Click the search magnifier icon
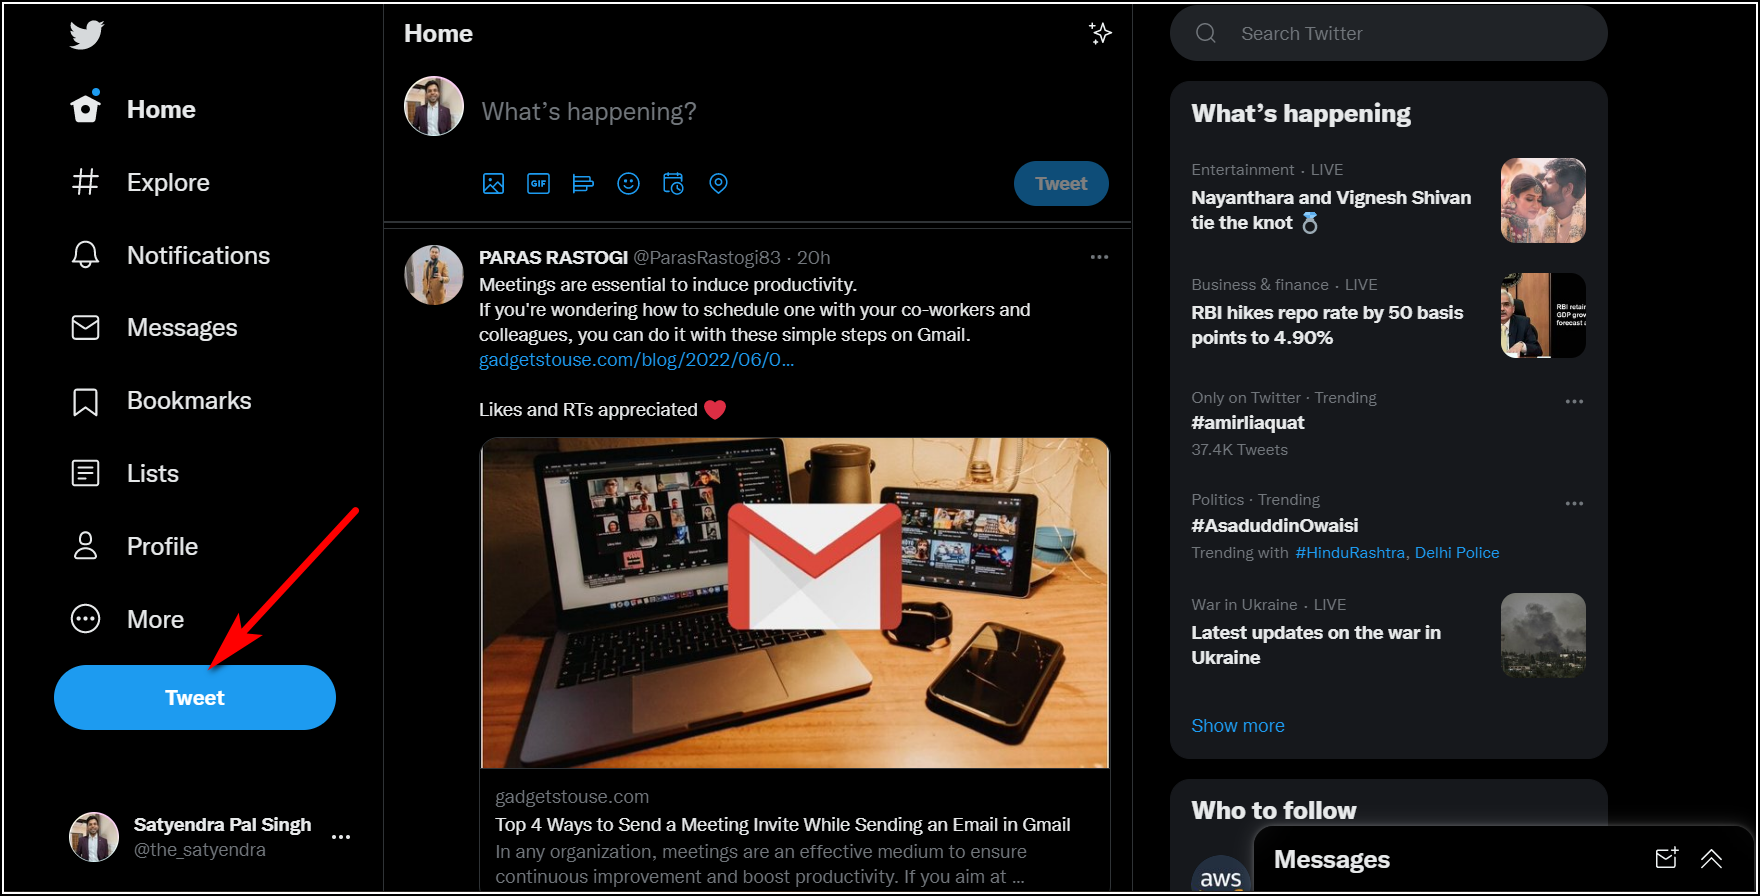1760x896 pixels. pos(1206,34)
